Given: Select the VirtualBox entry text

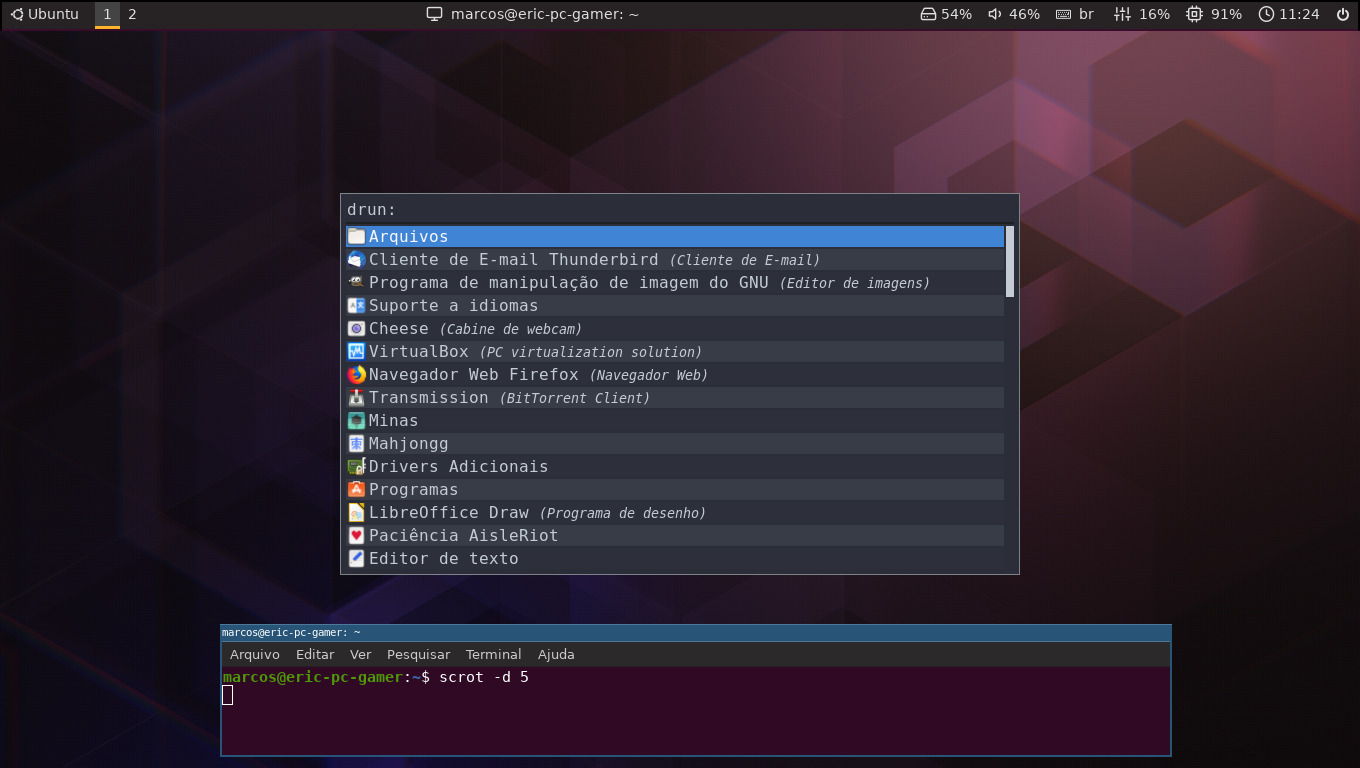Looking at the screenshot, I should pos(418,351).
